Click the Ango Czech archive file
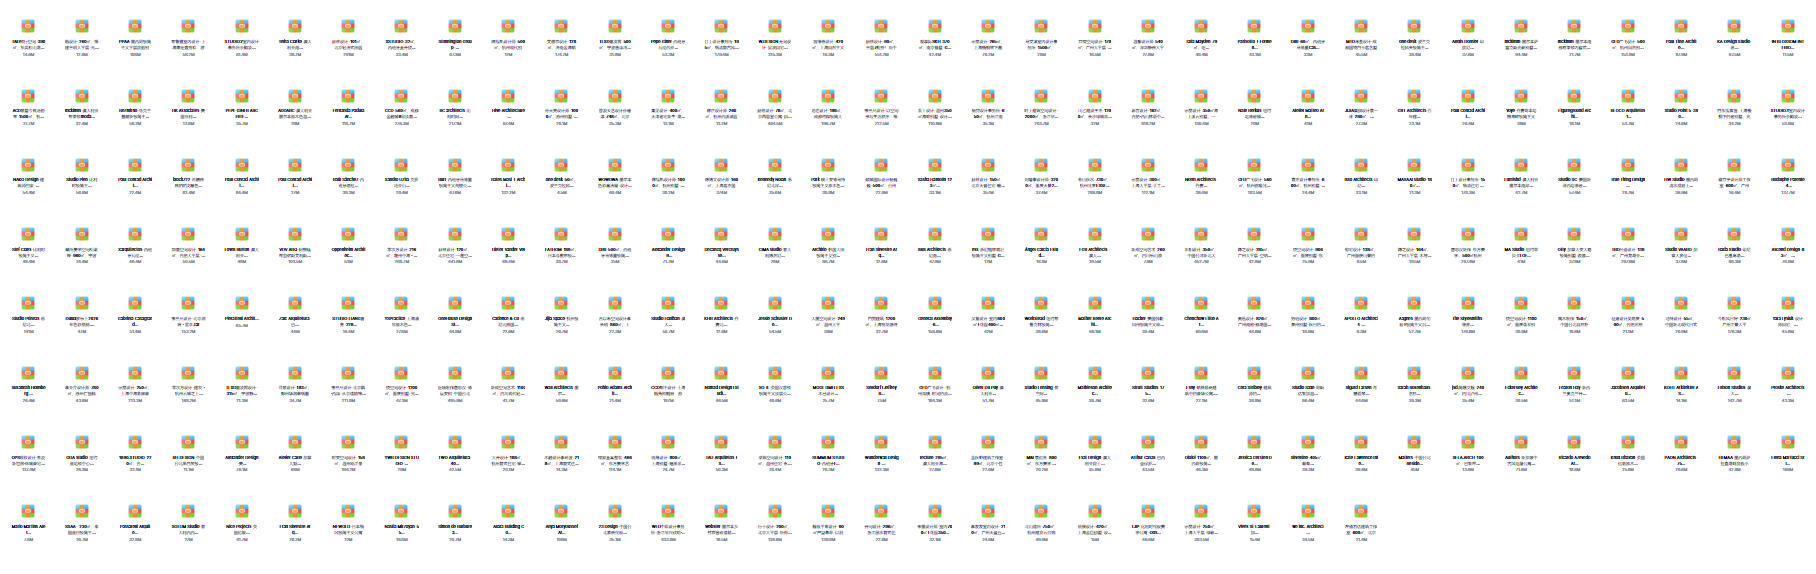 coord(1041,234)
